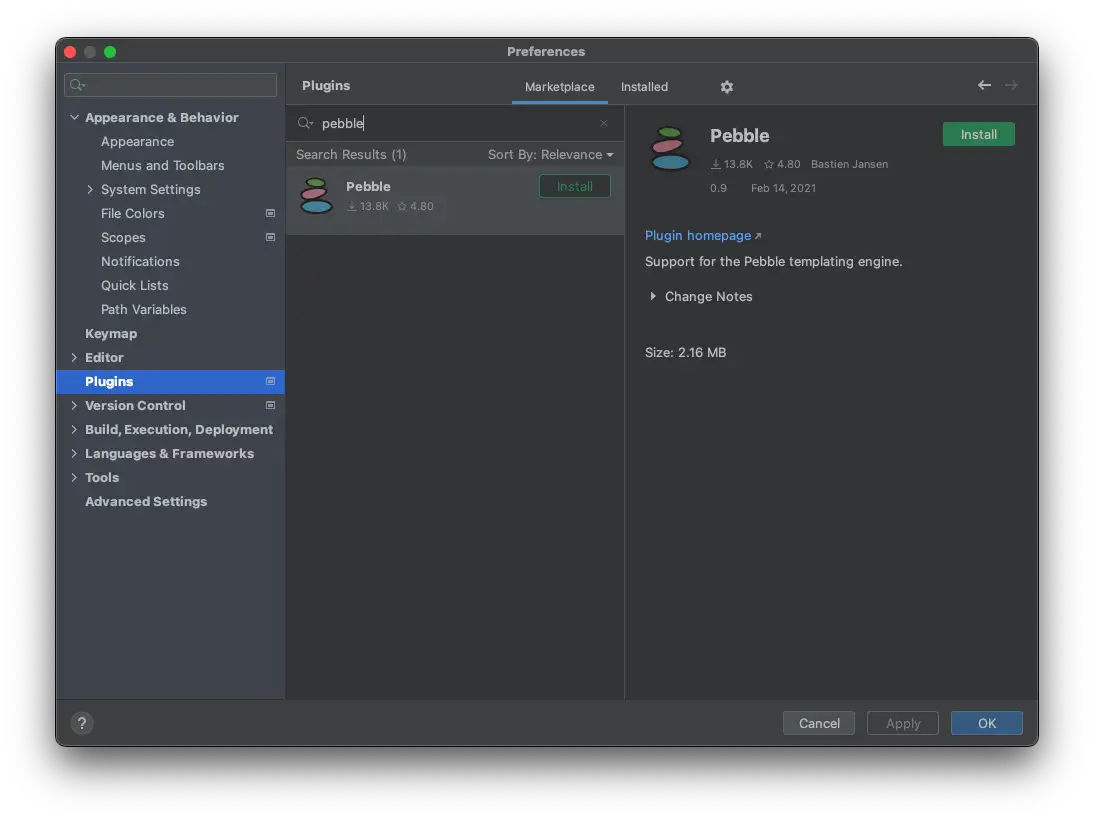The width and height of the screenshot is (1094, 820).
Task: Expand Languages & Frameworks section
Action: pos(74,454)
